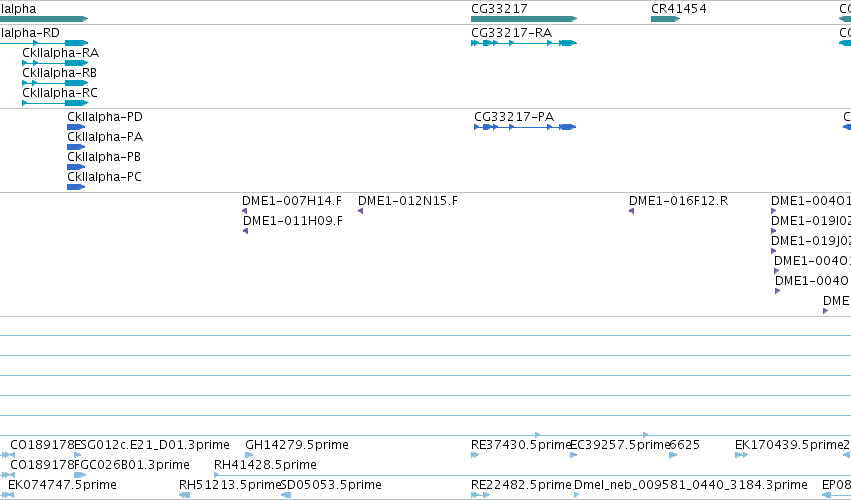The height and width of the screenshot is (500, 851).
Task: Click the DME1-012N15.F marker arrow
Action: pyautogui.click(x=361, y=211)
